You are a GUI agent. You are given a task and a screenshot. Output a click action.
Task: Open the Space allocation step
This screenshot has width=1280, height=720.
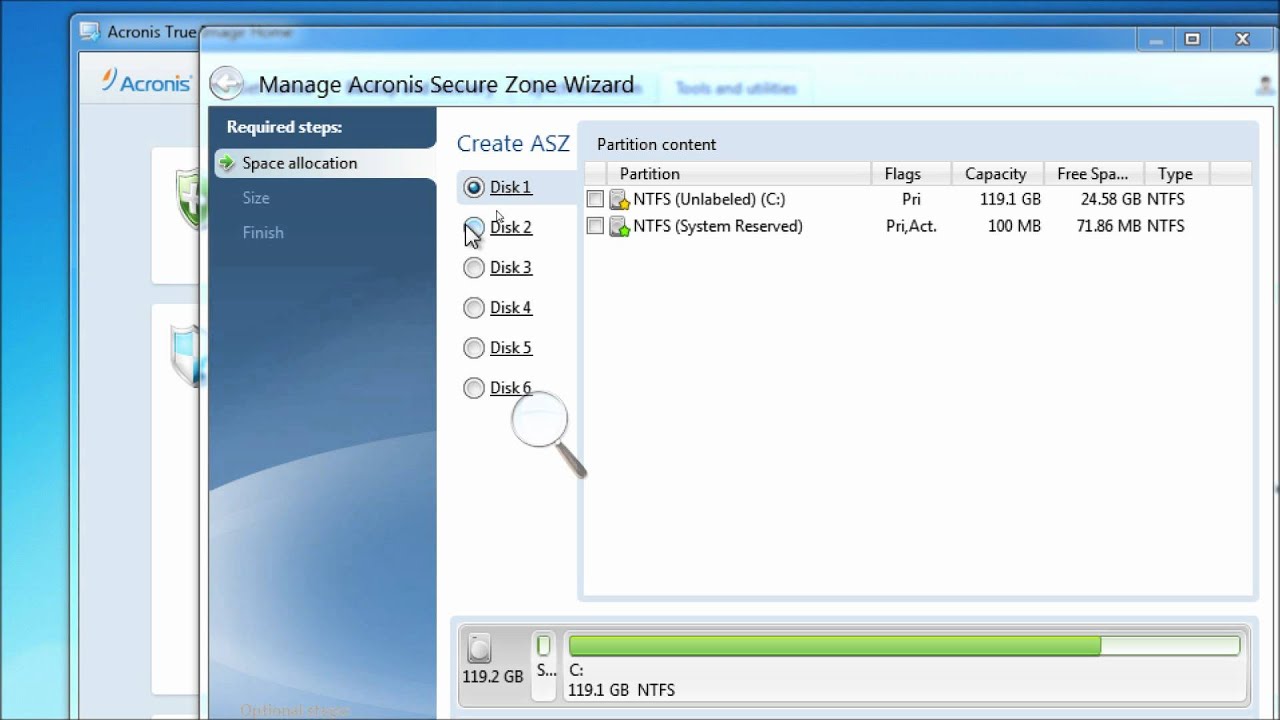325,163
